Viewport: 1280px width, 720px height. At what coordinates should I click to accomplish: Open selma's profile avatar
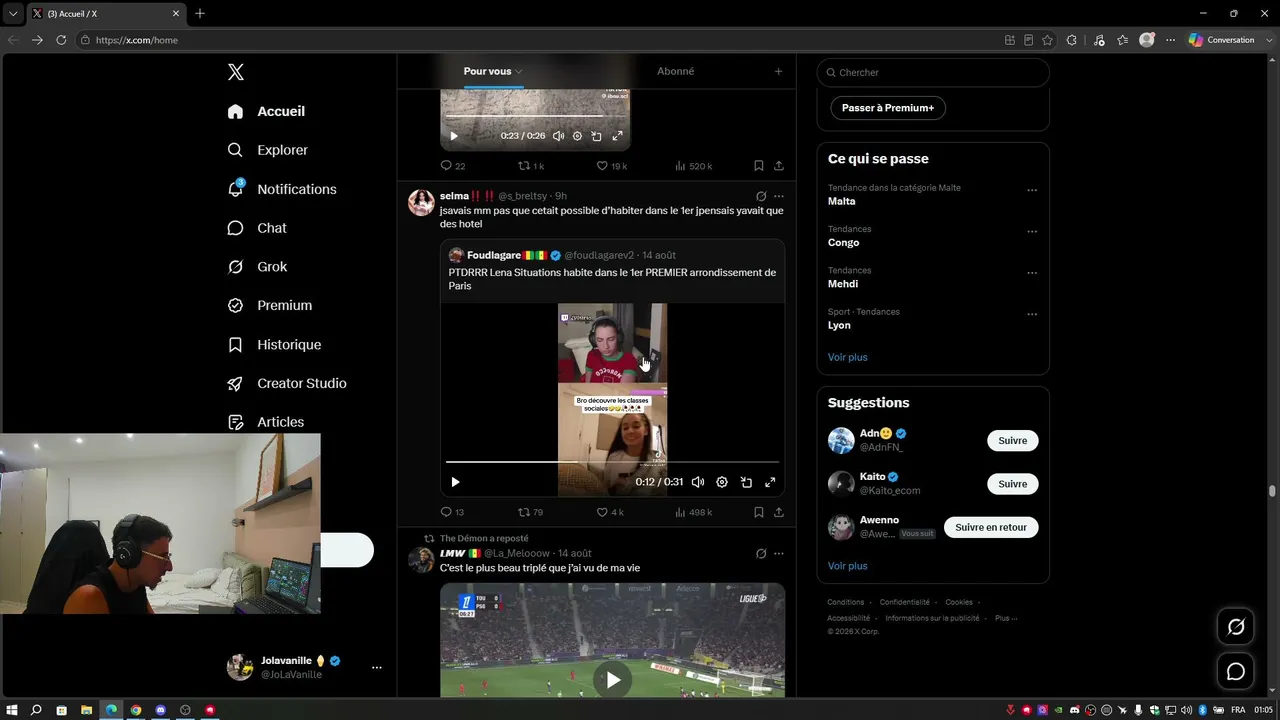pos(421,202)
